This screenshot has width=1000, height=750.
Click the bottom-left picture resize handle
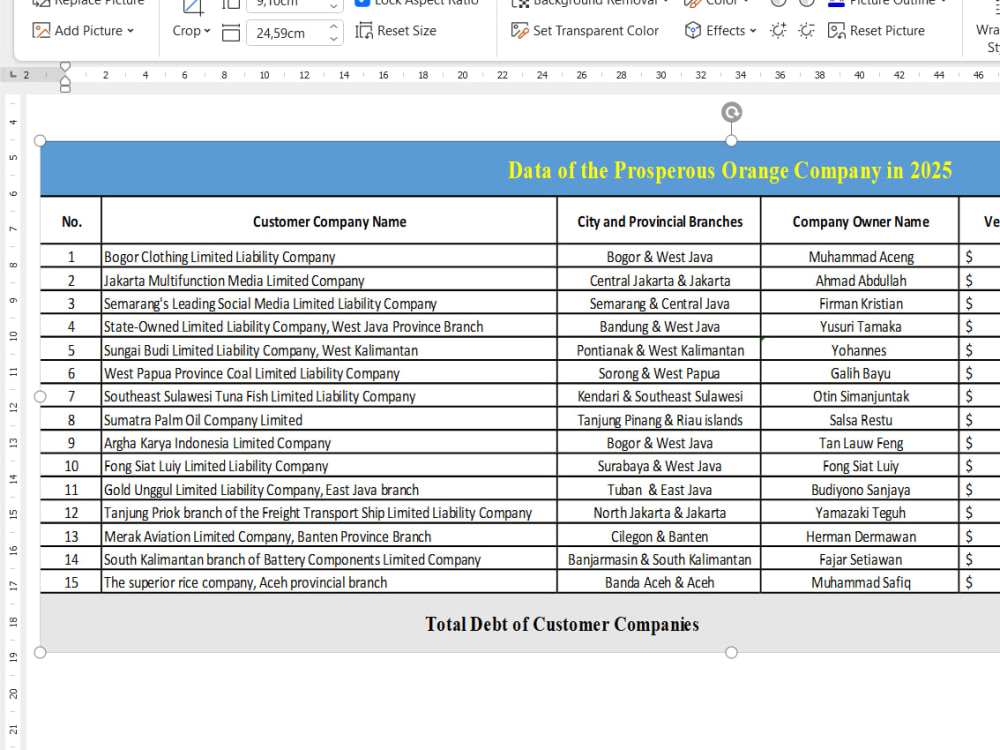click(x=40, y=652)
